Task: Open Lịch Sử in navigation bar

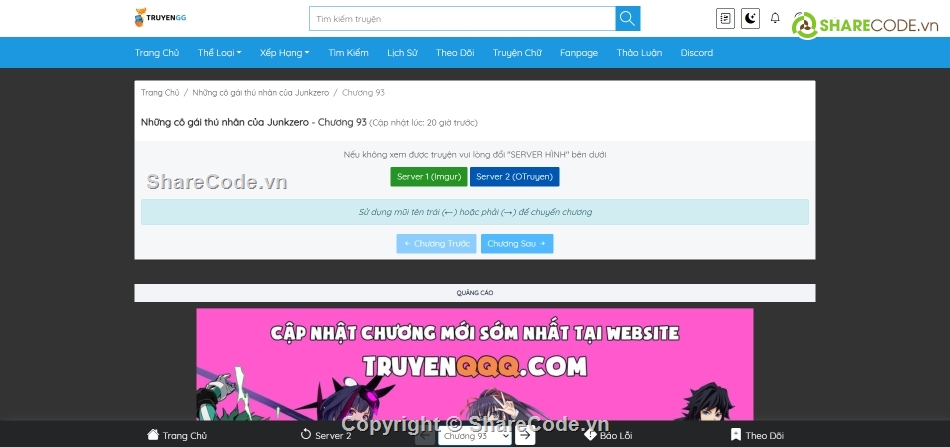Action: click(402, 53)
